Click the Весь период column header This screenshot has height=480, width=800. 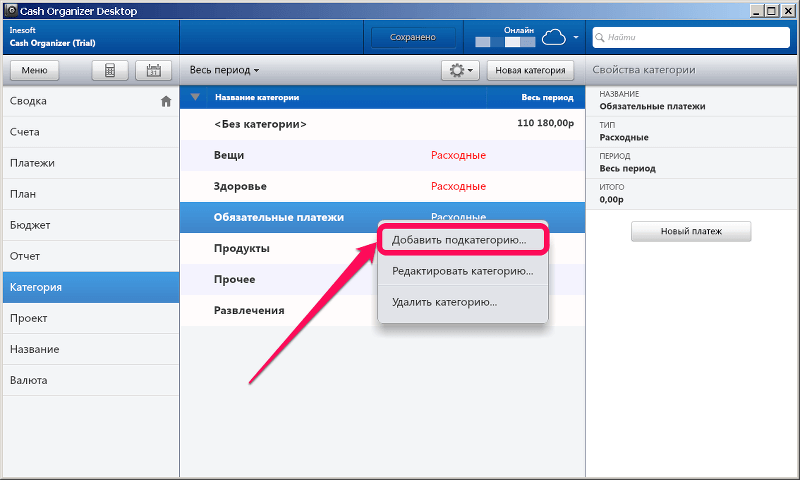(547, 97)
